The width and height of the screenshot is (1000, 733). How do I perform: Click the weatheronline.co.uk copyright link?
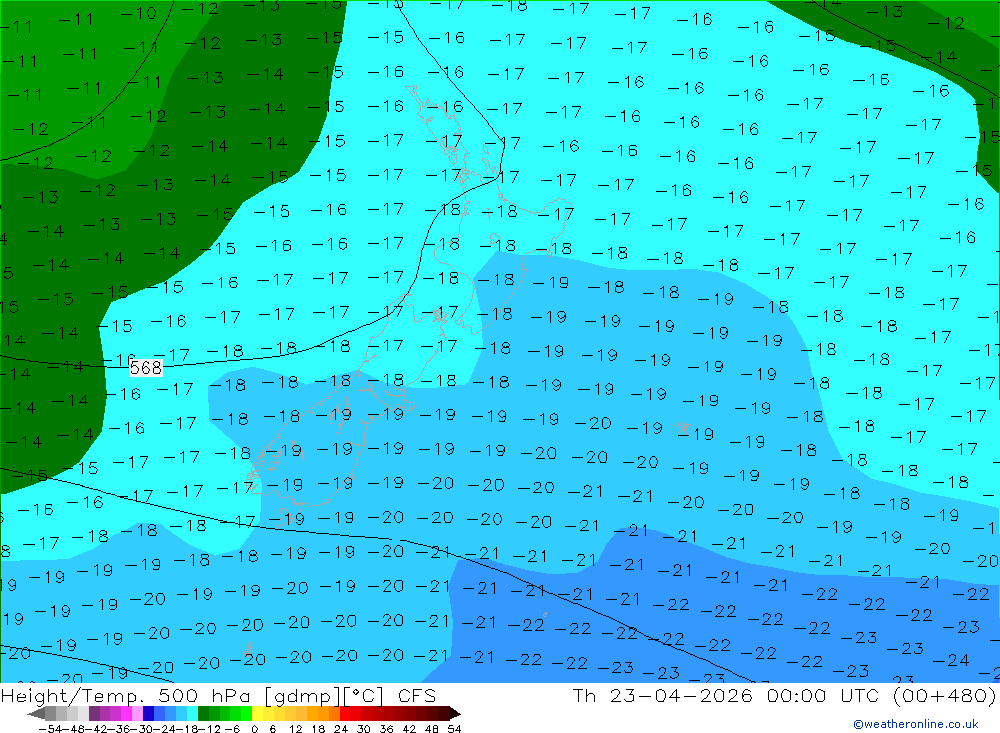tap(916, 724)
